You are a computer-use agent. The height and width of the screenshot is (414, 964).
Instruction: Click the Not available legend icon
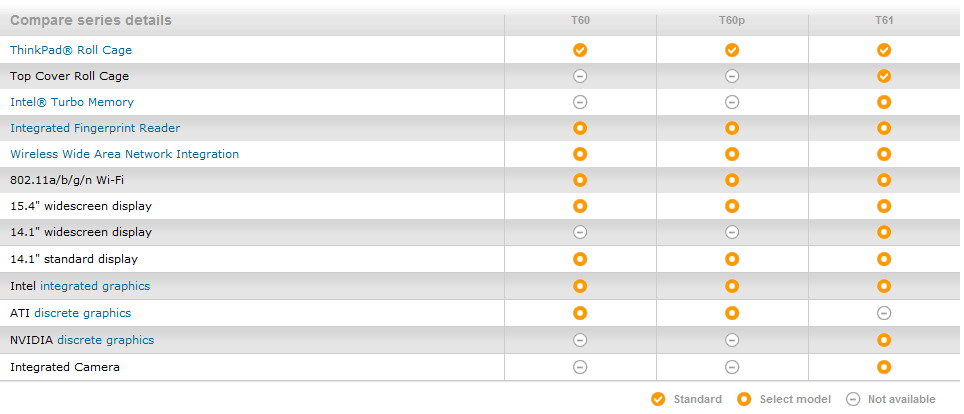click(x=853, y=399)
